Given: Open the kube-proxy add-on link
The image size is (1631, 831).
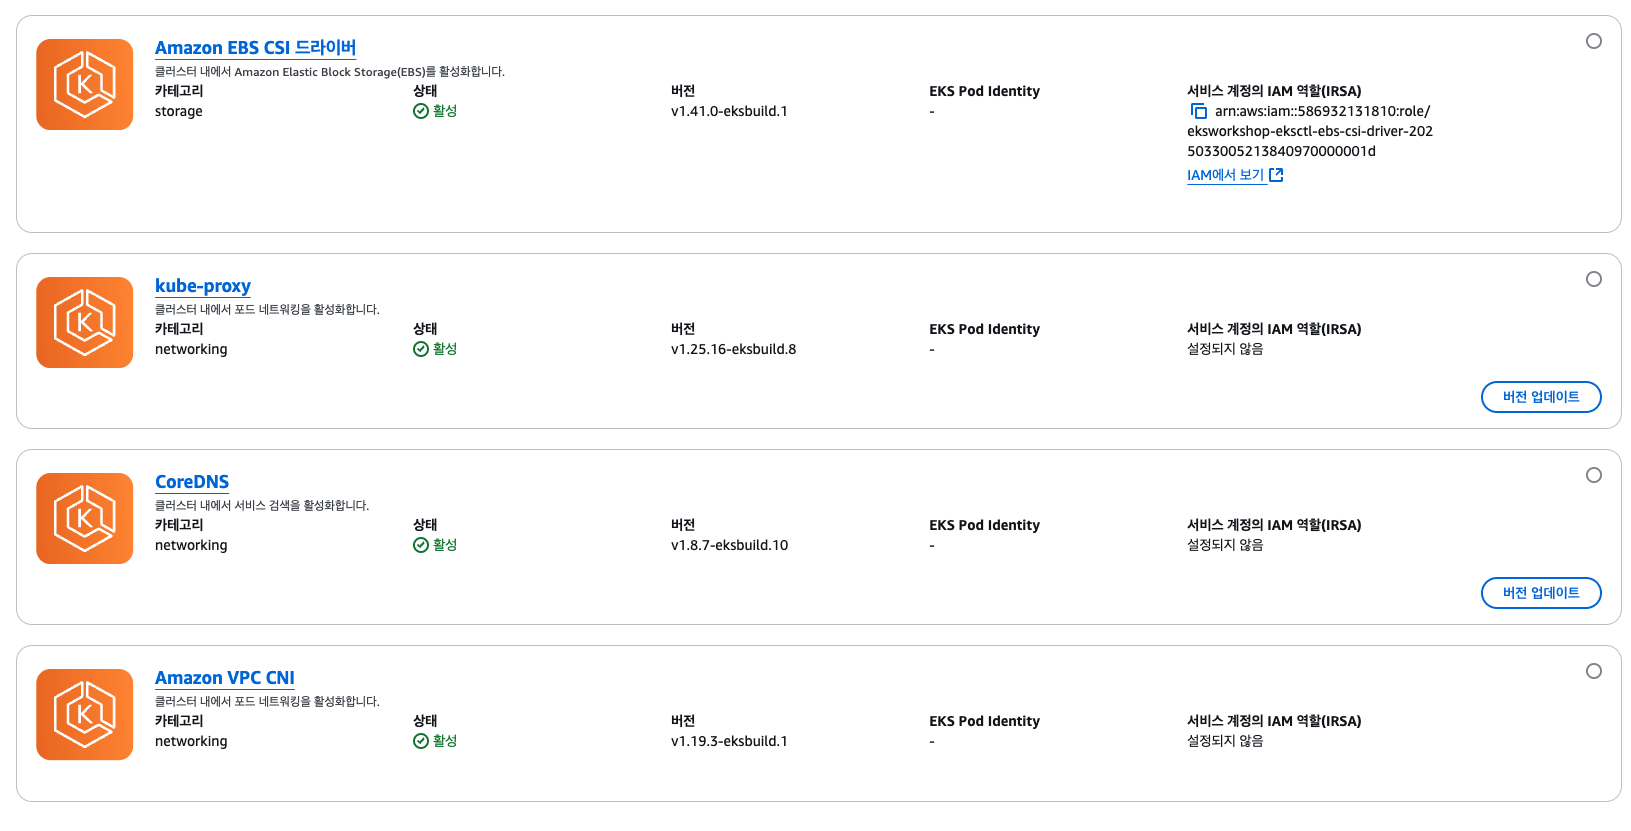Looking at the screenshot, I should tap(203, 286).
